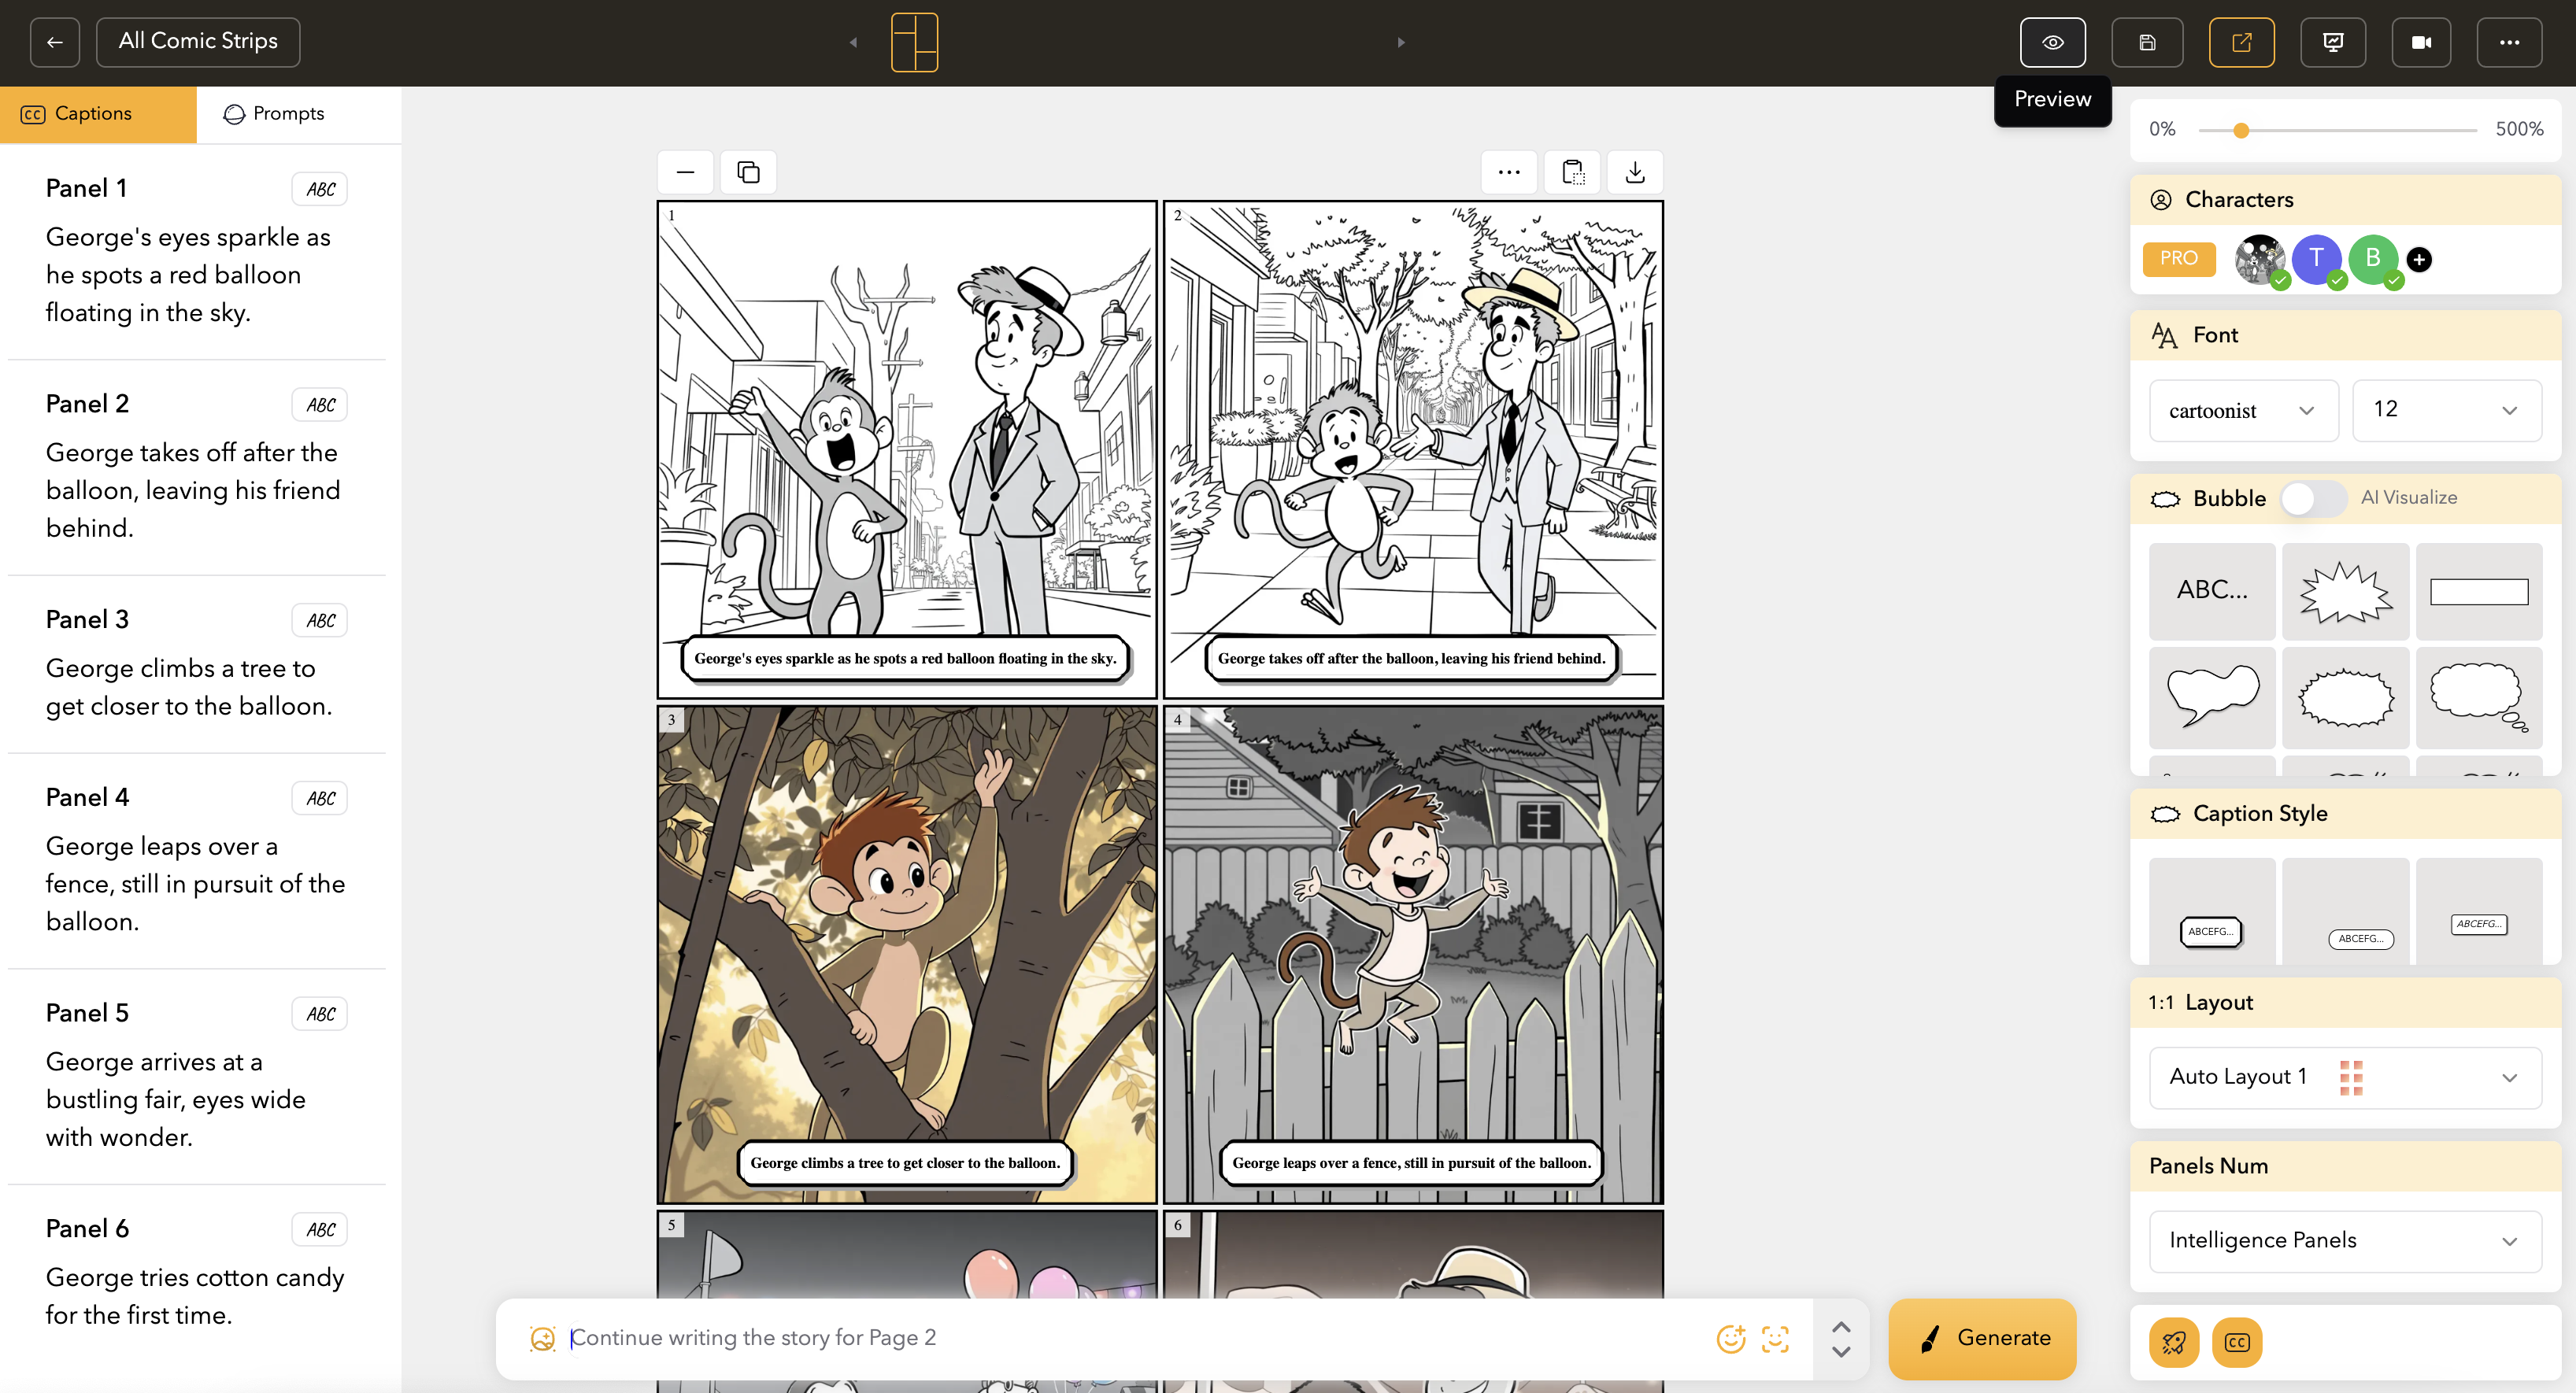Screen dimensions: 2576x1393
Task: Switch to the Prompts tab
Action: pos(299,114)
